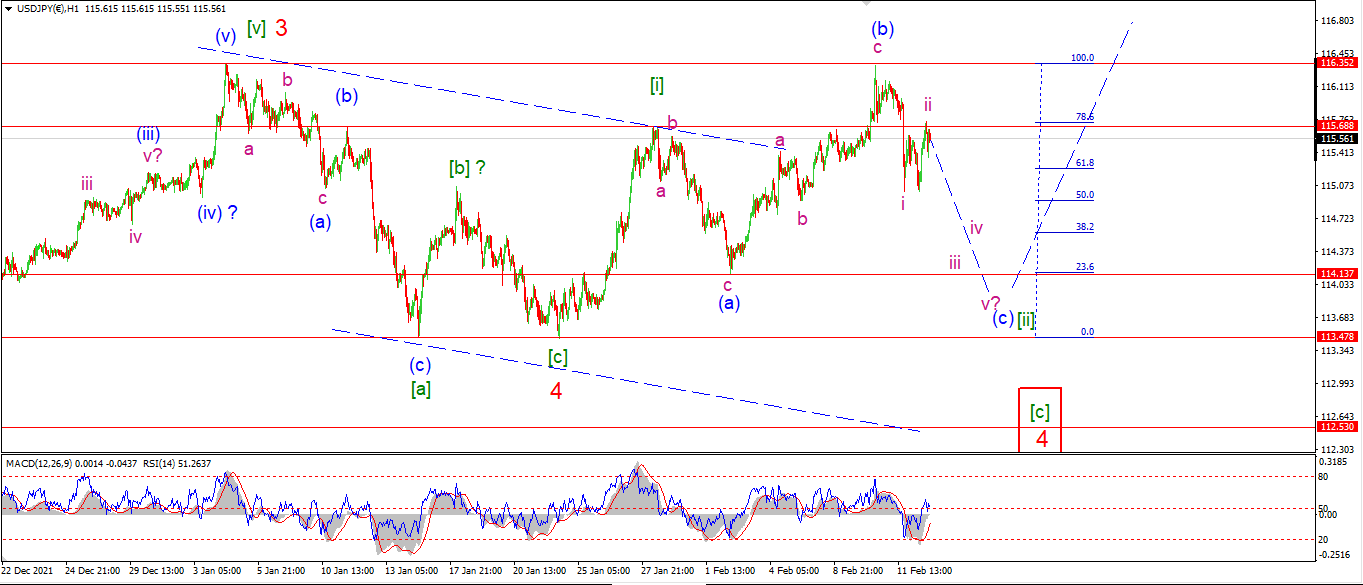The image size is (1363, 585).
Task: Select the Fibonacci 100.0 level label
Action: pyautogui.click(x=1083, y=58)
